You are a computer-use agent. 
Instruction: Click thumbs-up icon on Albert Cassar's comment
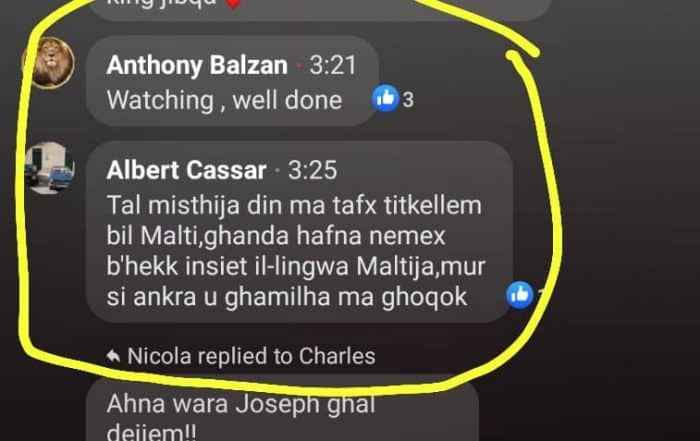tap(520, 295)
